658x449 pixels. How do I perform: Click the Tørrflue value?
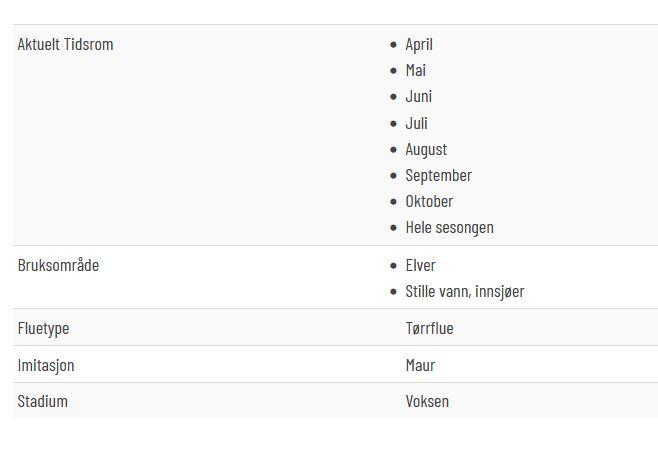pyautogui.click(x=429, y=329)
